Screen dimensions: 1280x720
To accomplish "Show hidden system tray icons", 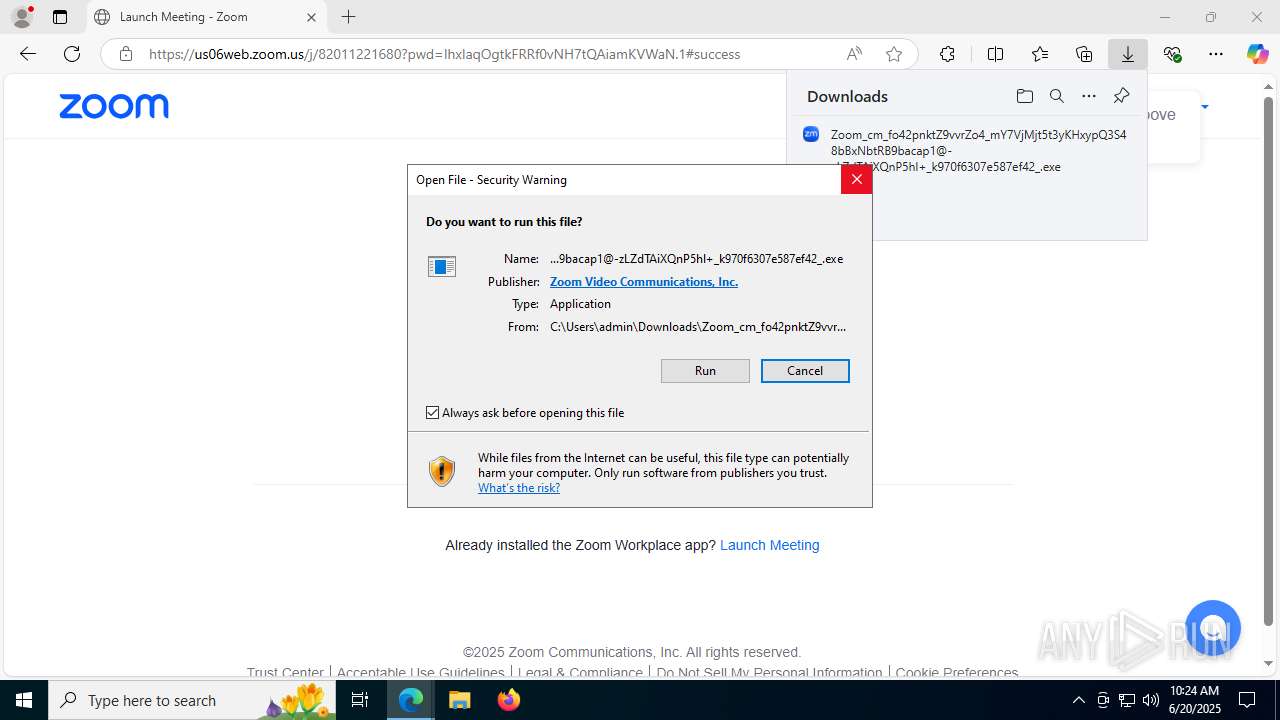I will pos(1078,700).
